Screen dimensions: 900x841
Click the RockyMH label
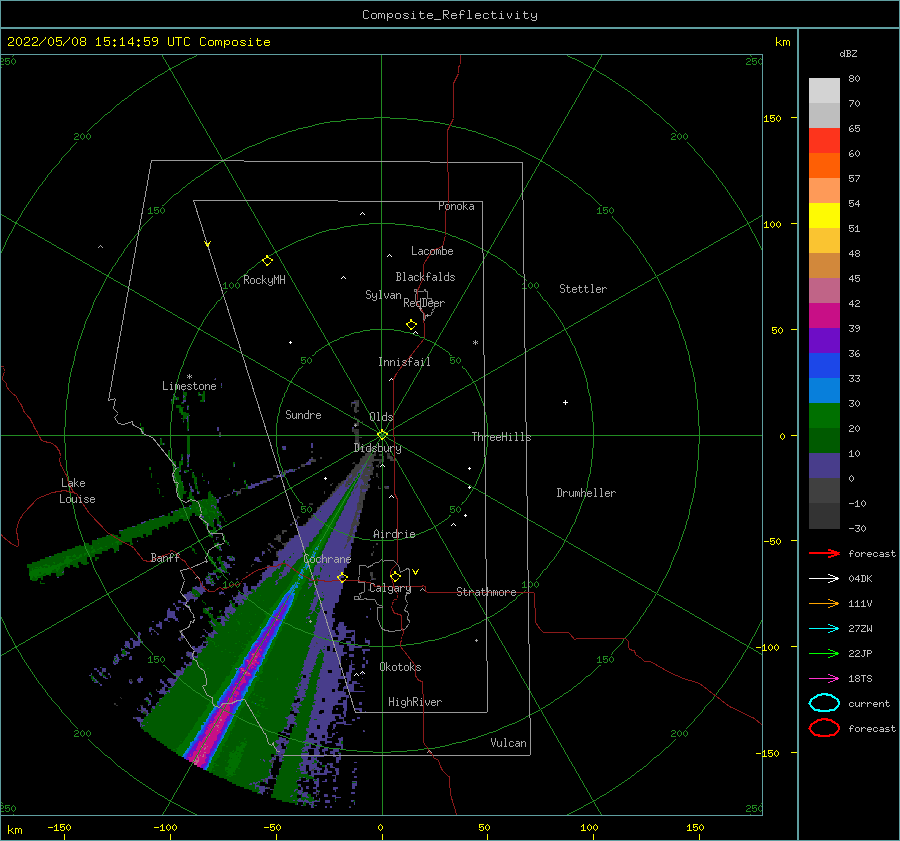point(264,280)
